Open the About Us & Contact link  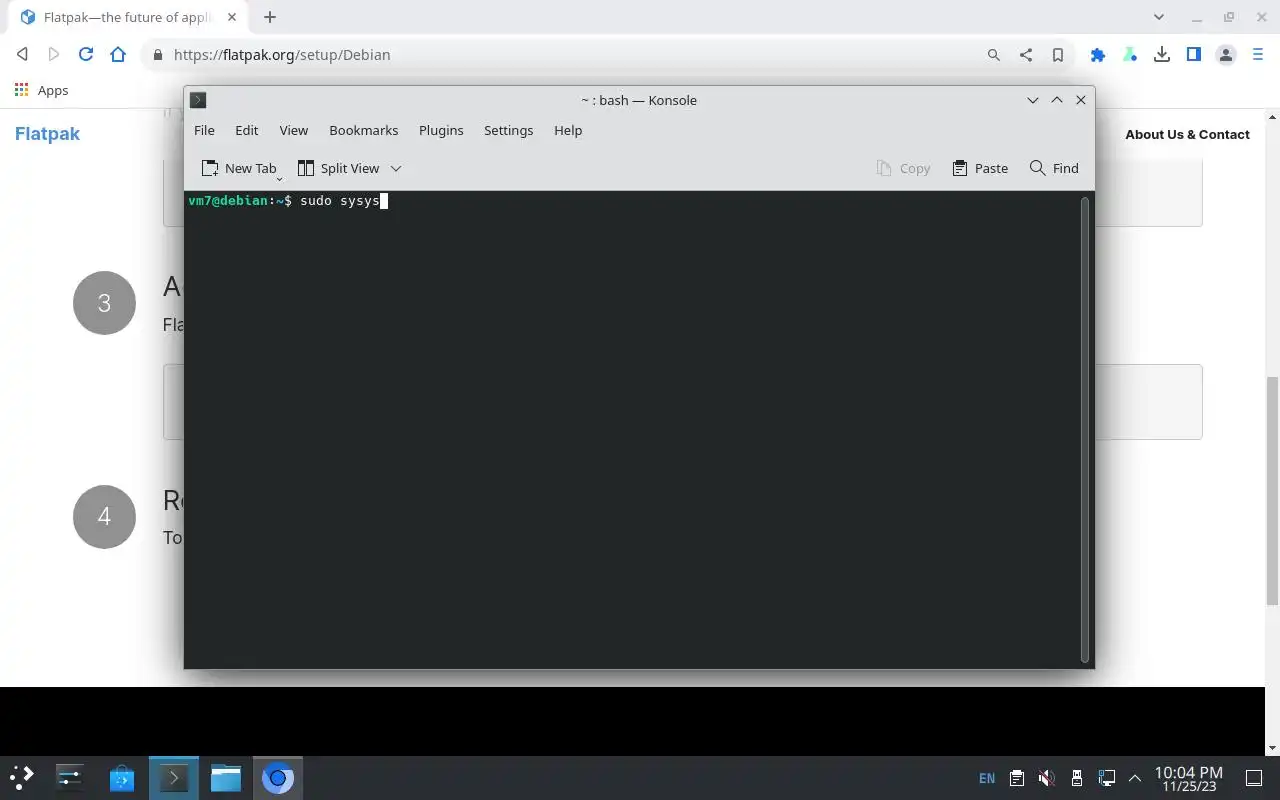point(1187,134)
